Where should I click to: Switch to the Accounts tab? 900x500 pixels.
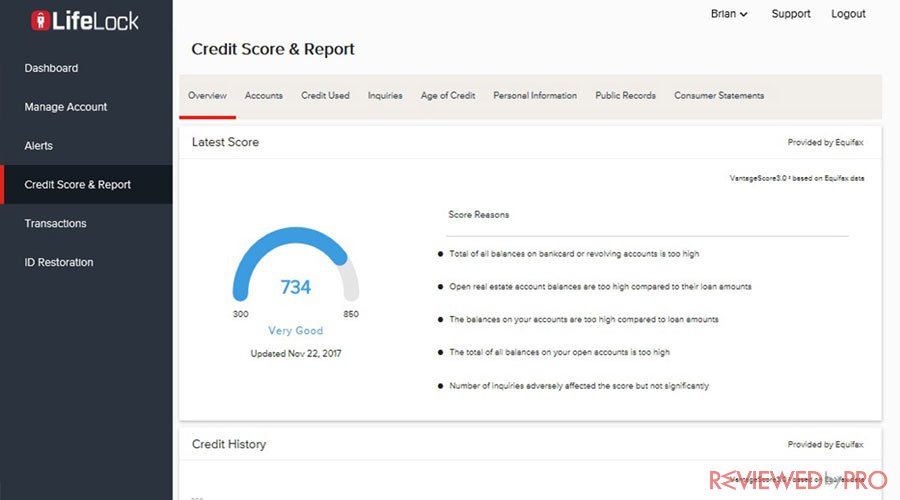[263, 95]
